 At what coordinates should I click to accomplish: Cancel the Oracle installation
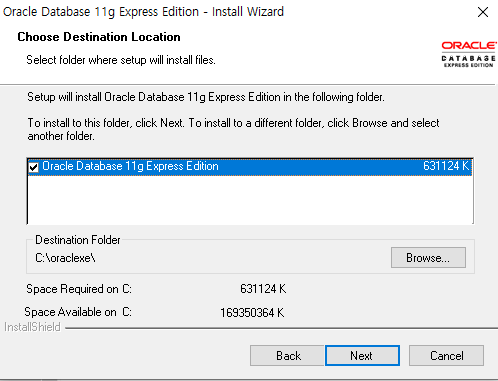click(x=446, y=355)
